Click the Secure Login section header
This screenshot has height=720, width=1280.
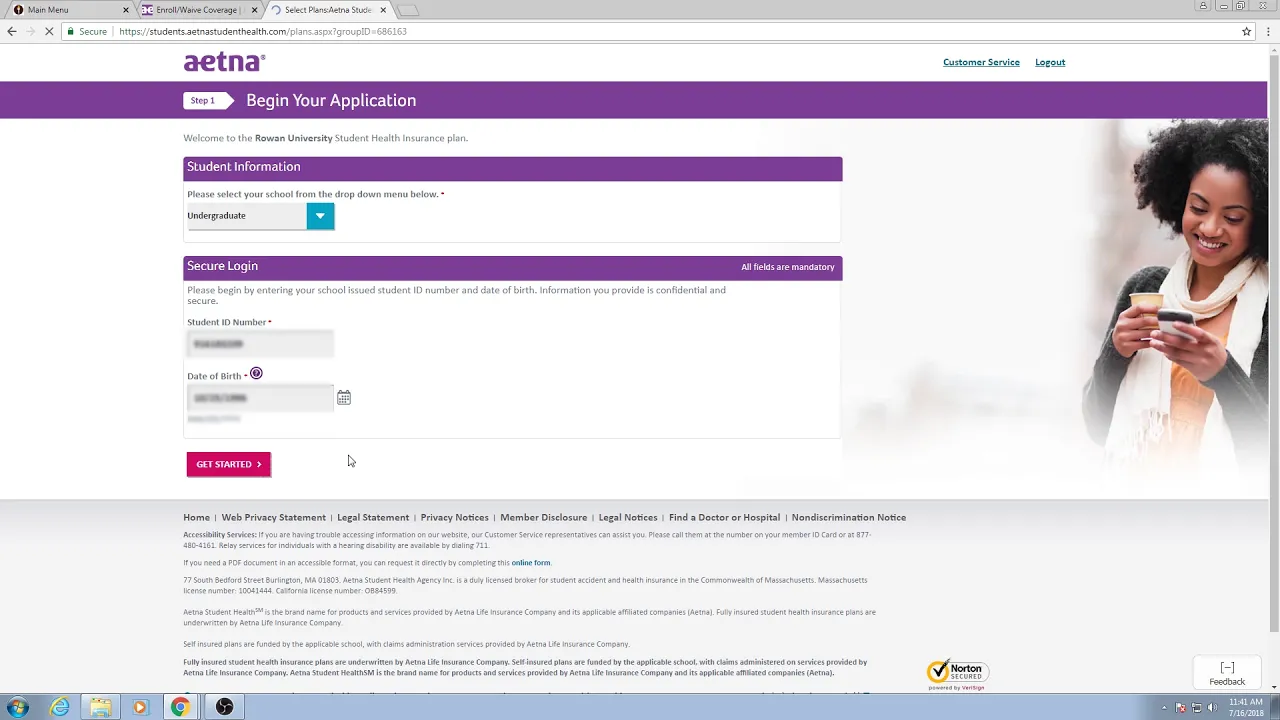point(512,267)
